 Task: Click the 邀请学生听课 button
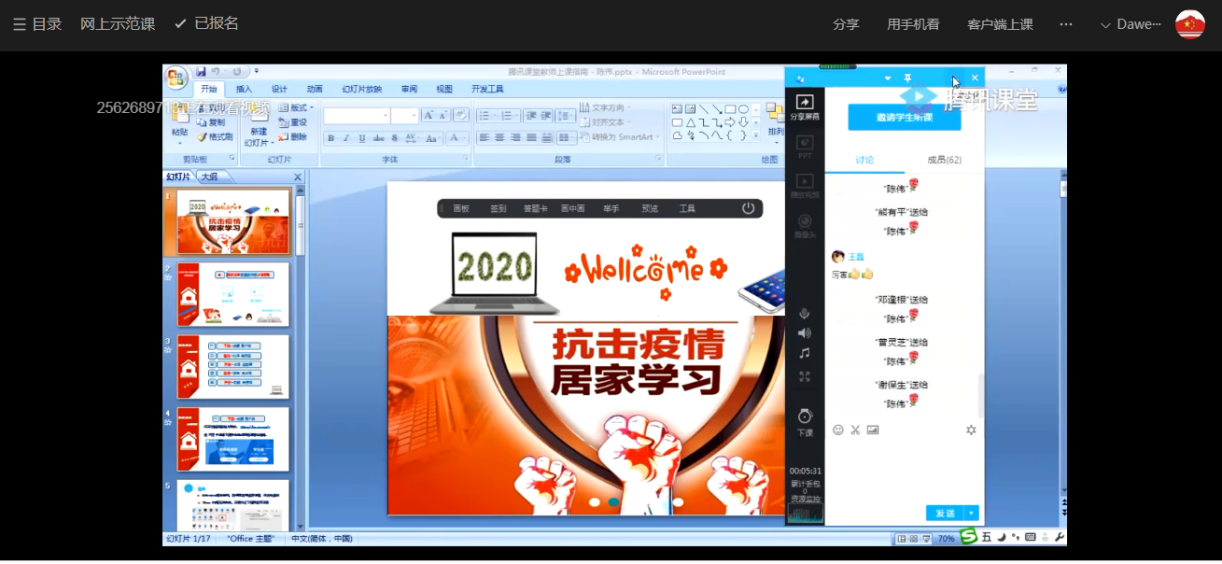point(904,117)
